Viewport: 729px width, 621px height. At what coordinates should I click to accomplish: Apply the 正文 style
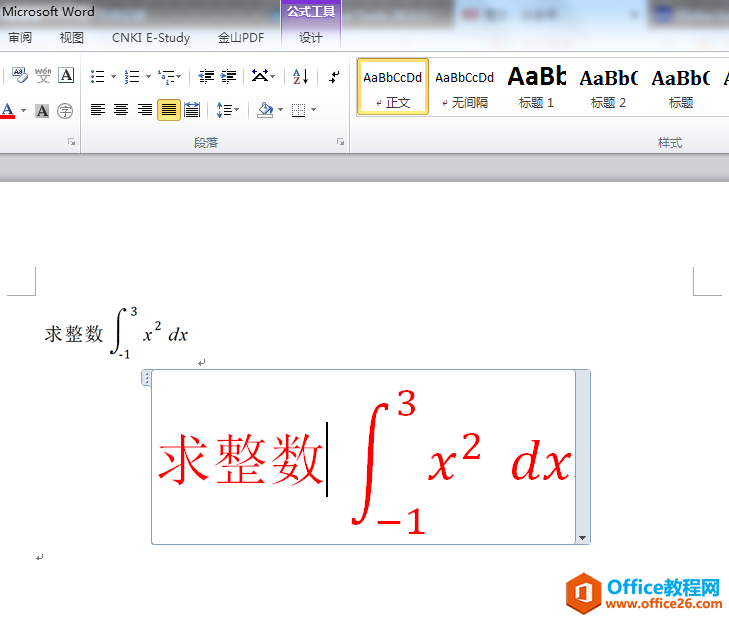392,86
